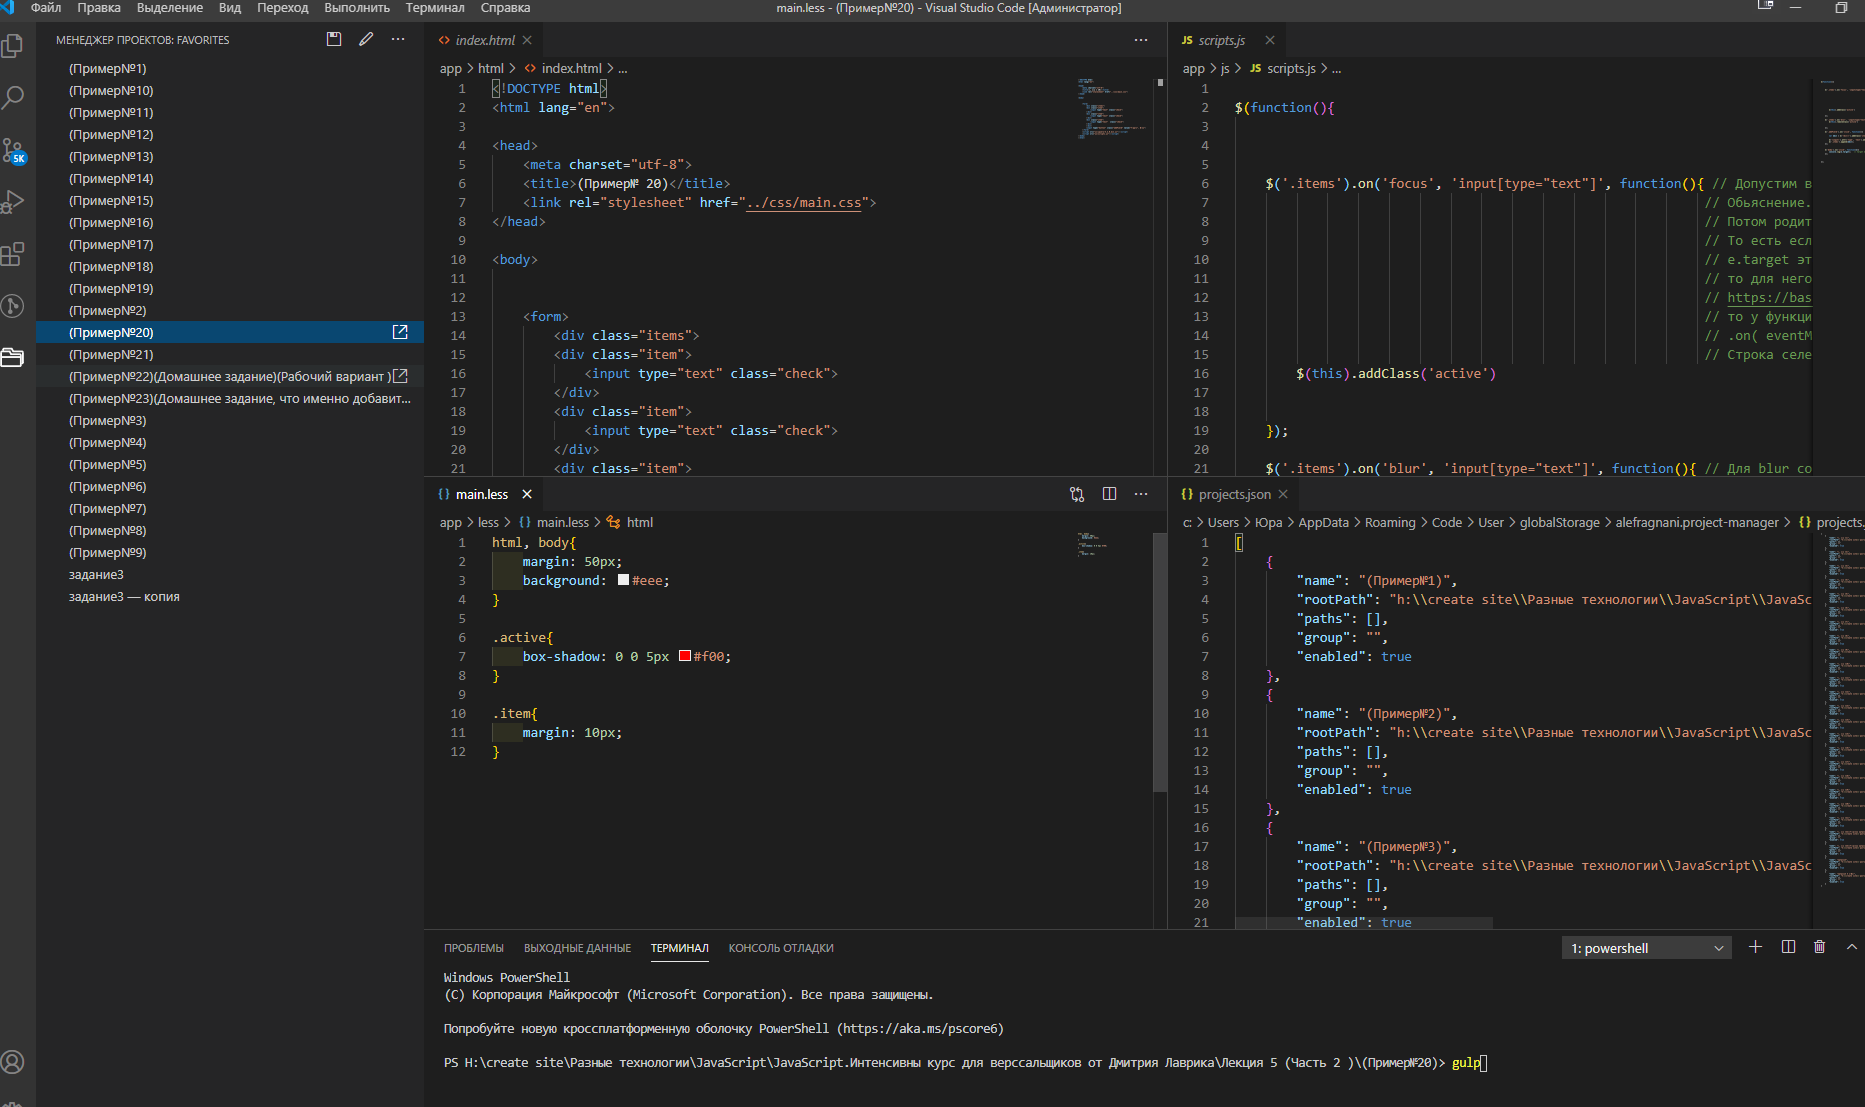
Task: Expand 'html' breadcrumb in index.html path
Action: [x=491, y=68]
